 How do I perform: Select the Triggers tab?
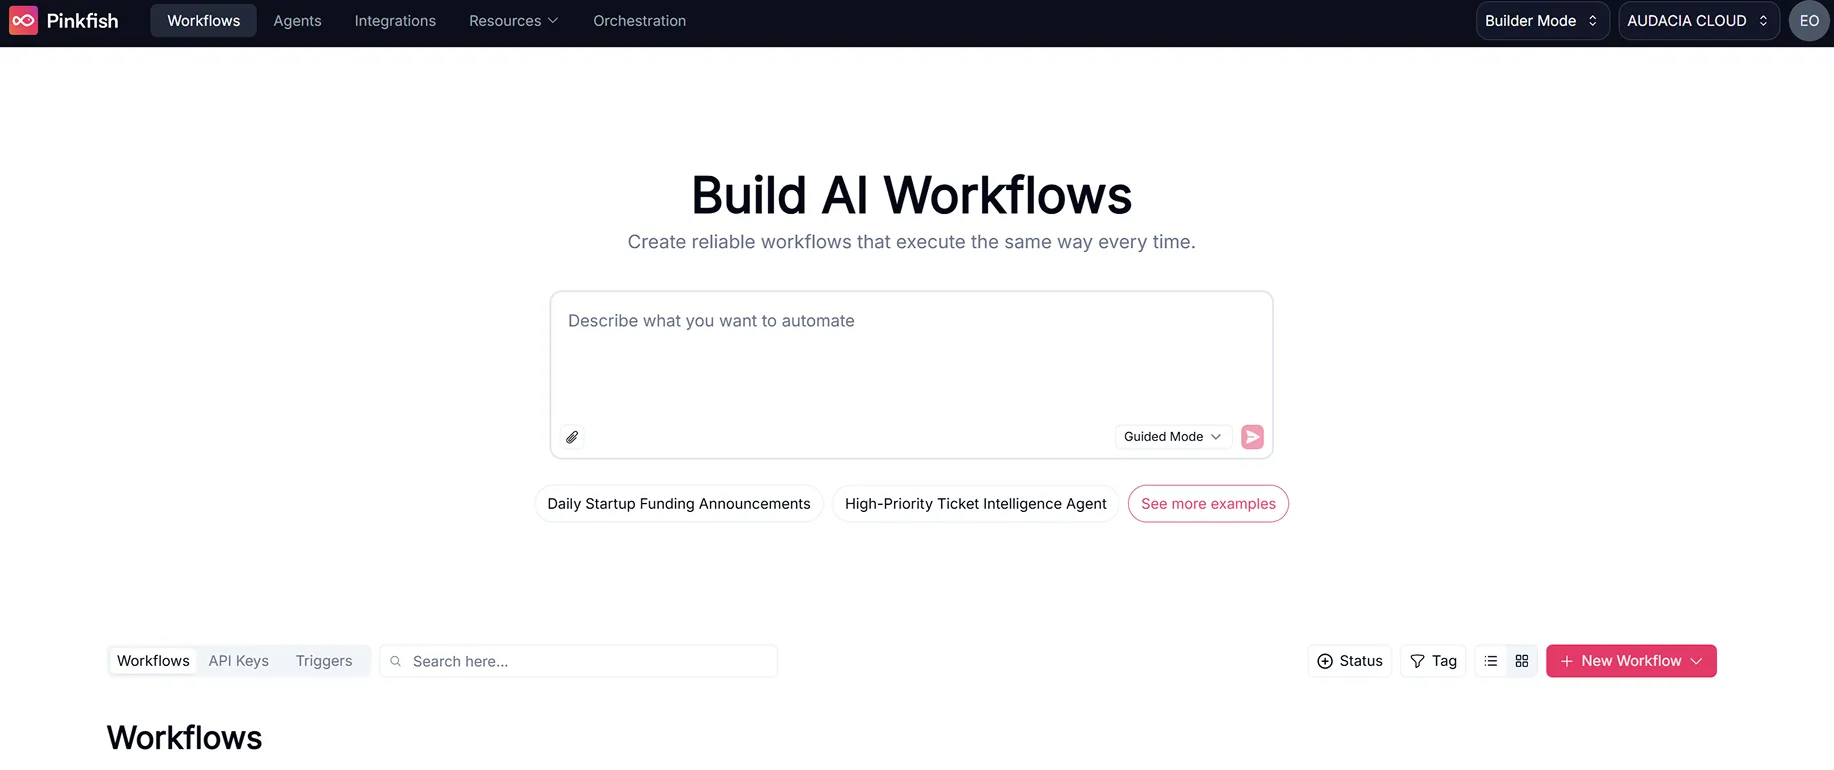324,661
